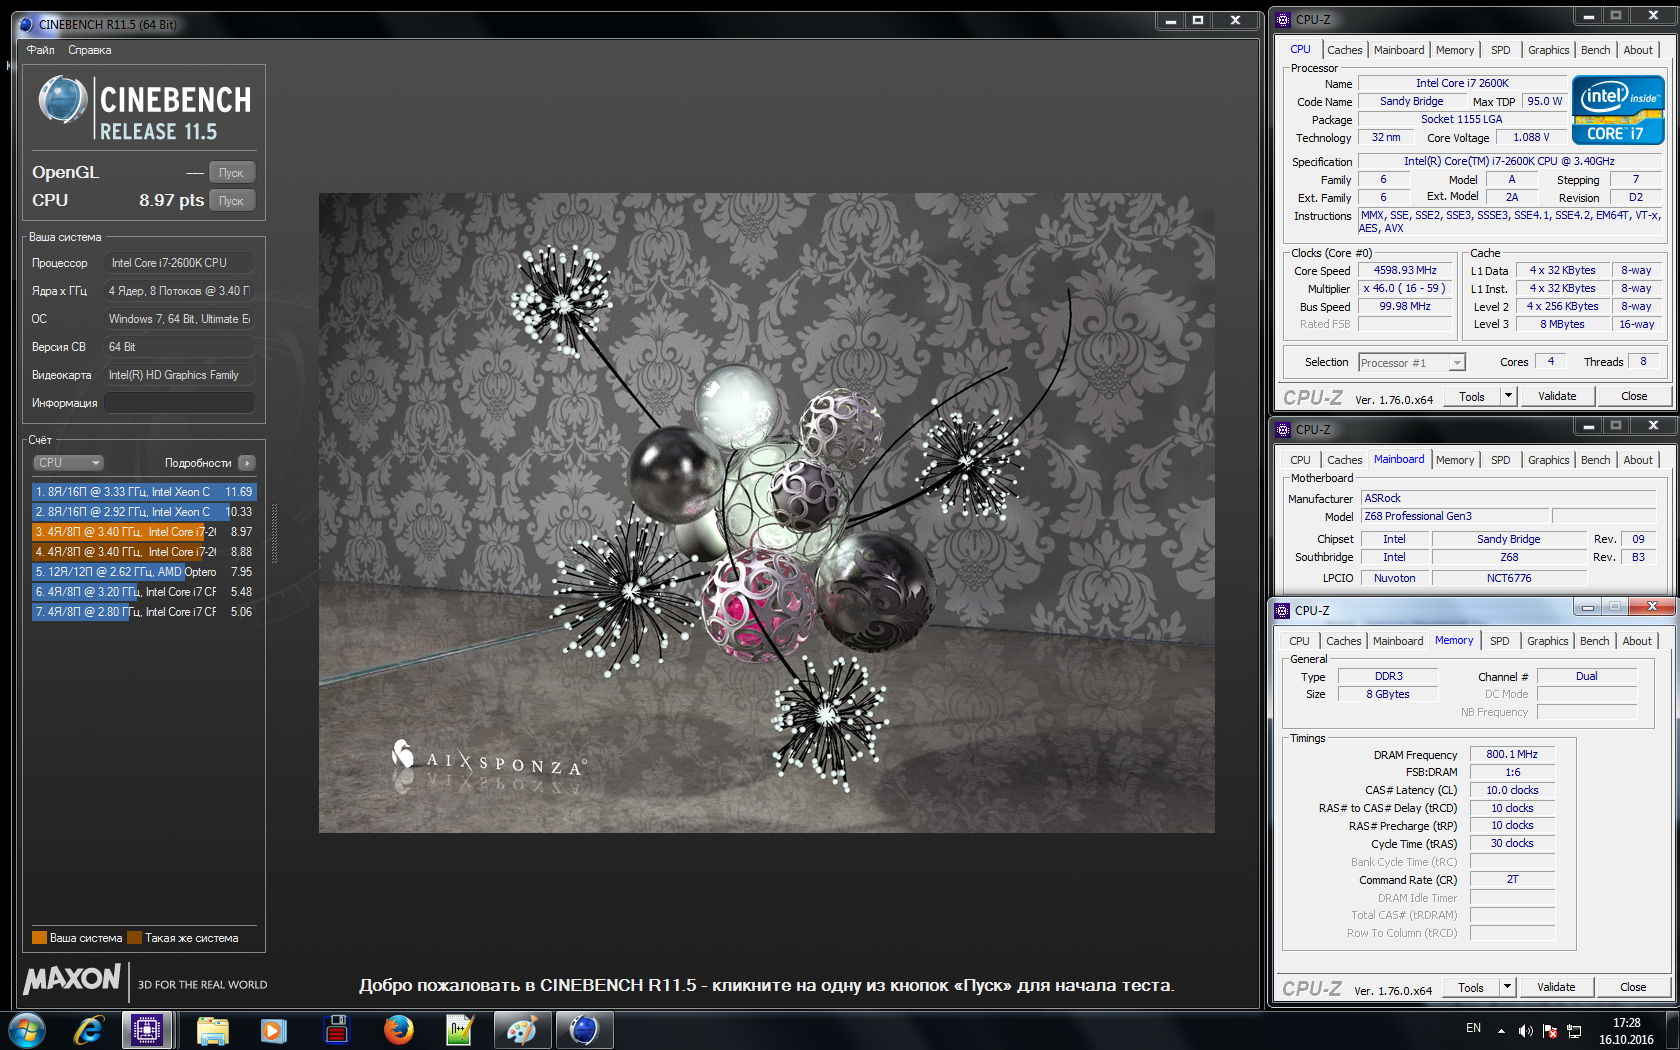Select ranking row 7 Intel Core i7 5.06
The width and height of the screenshot is (1680, 1050).
(144, 612)
